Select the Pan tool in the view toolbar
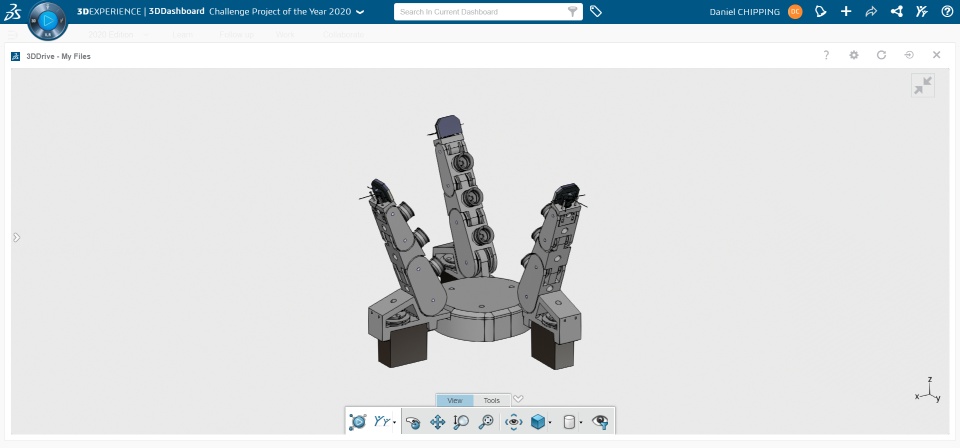The width and height of the screenshot is (960, 448). pyautogui.click(x=437, y=422)
